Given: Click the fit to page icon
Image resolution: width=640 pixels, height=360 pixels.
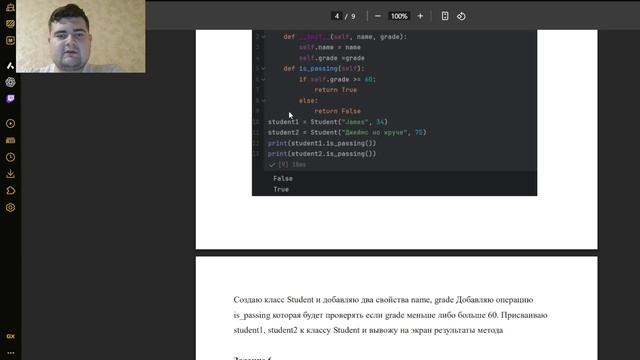Looking at the screenshot, I should (x=445, y=16).
